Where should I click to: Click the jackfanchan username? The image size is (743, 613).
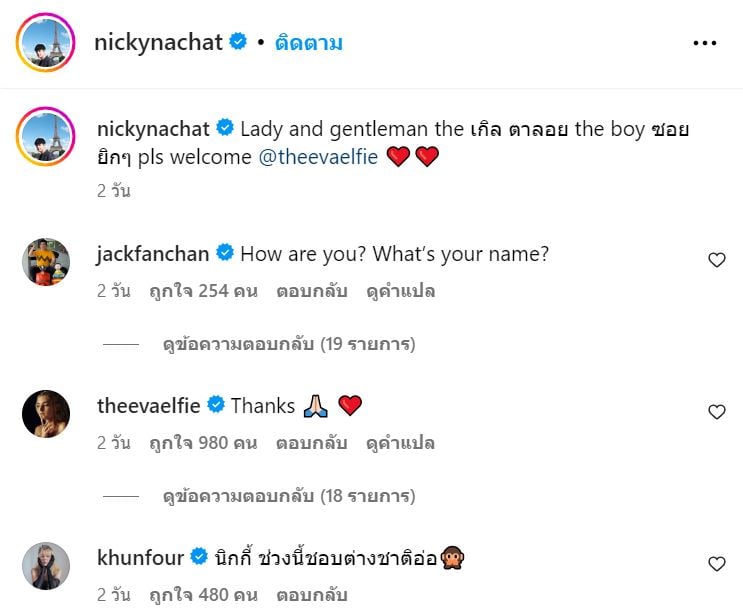pos(153,254)
